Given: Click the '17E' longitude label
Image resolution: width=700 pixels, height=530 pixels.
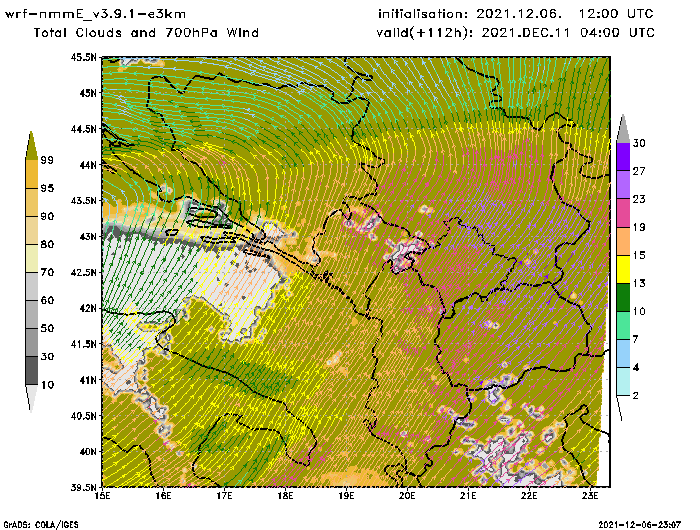Looking at the screenshot, I should [224, 496].
